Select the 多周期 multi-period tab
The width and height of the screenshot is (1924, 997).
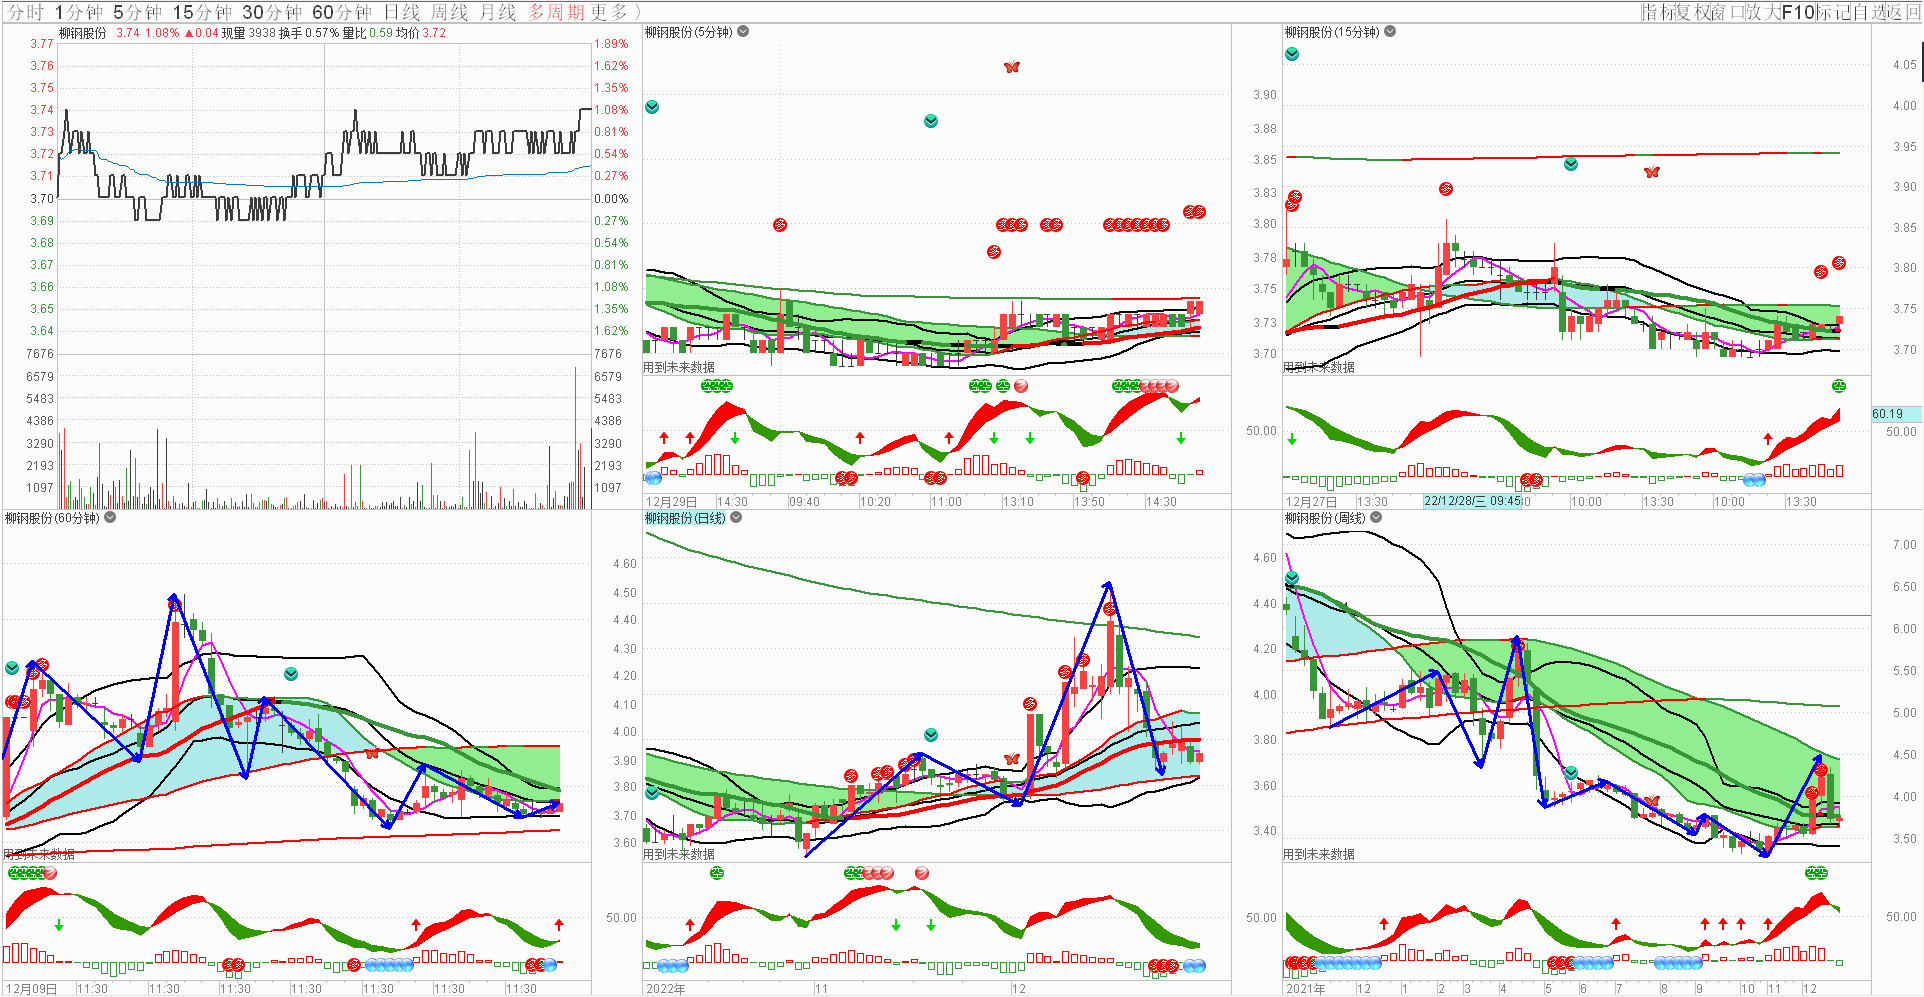pos(556,12)
